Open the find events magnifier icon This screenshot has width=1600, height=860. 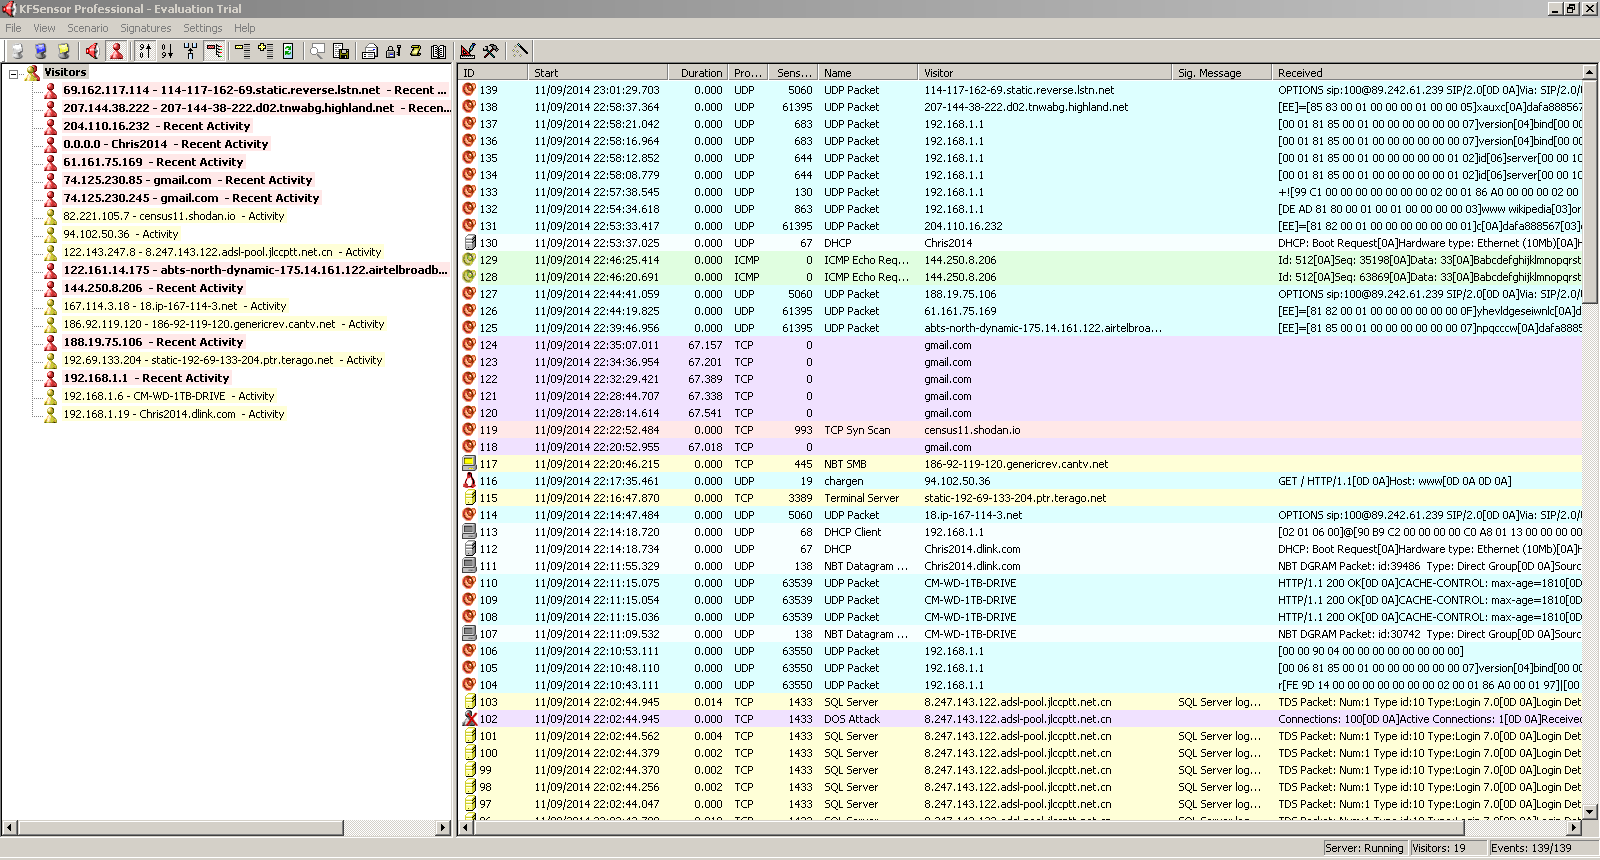pos(317,50)
